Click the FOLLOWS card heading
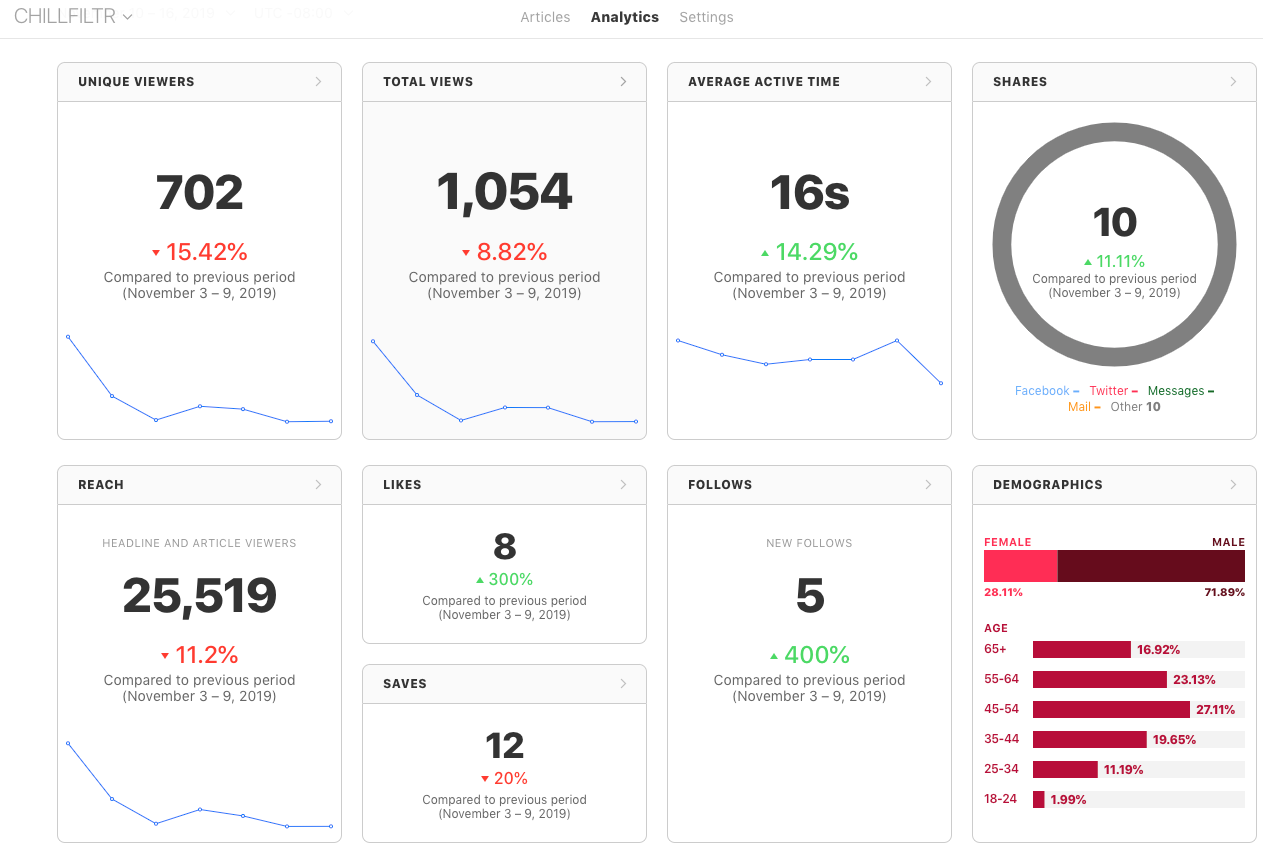This screenshot has width=1263, height=854. coord(720,485)
